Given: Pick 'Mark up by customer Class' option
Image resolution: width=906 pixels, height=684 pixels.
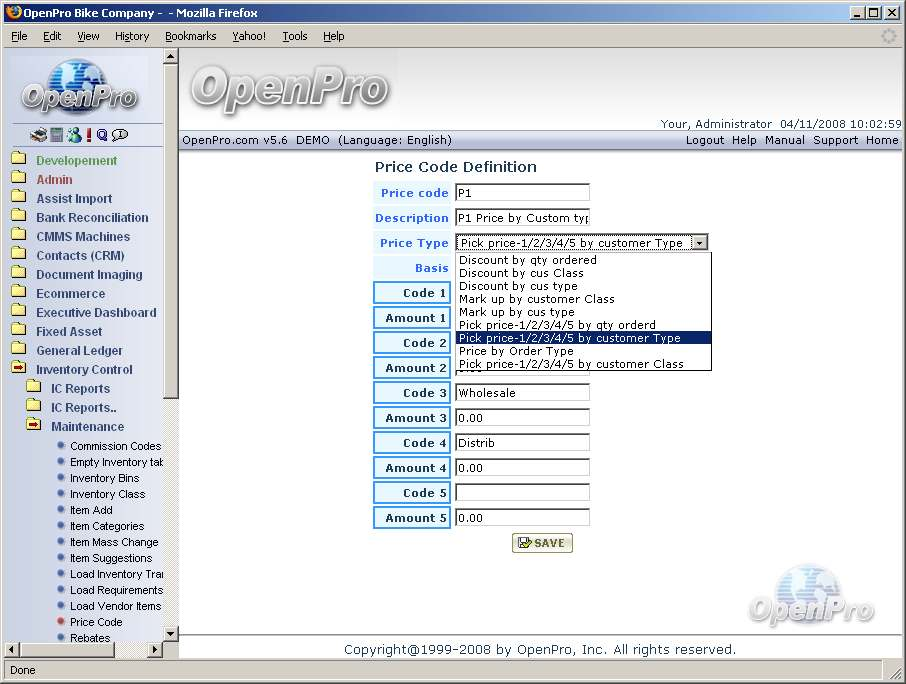Looking at the screenshot, I should click(x=536, y=299).
